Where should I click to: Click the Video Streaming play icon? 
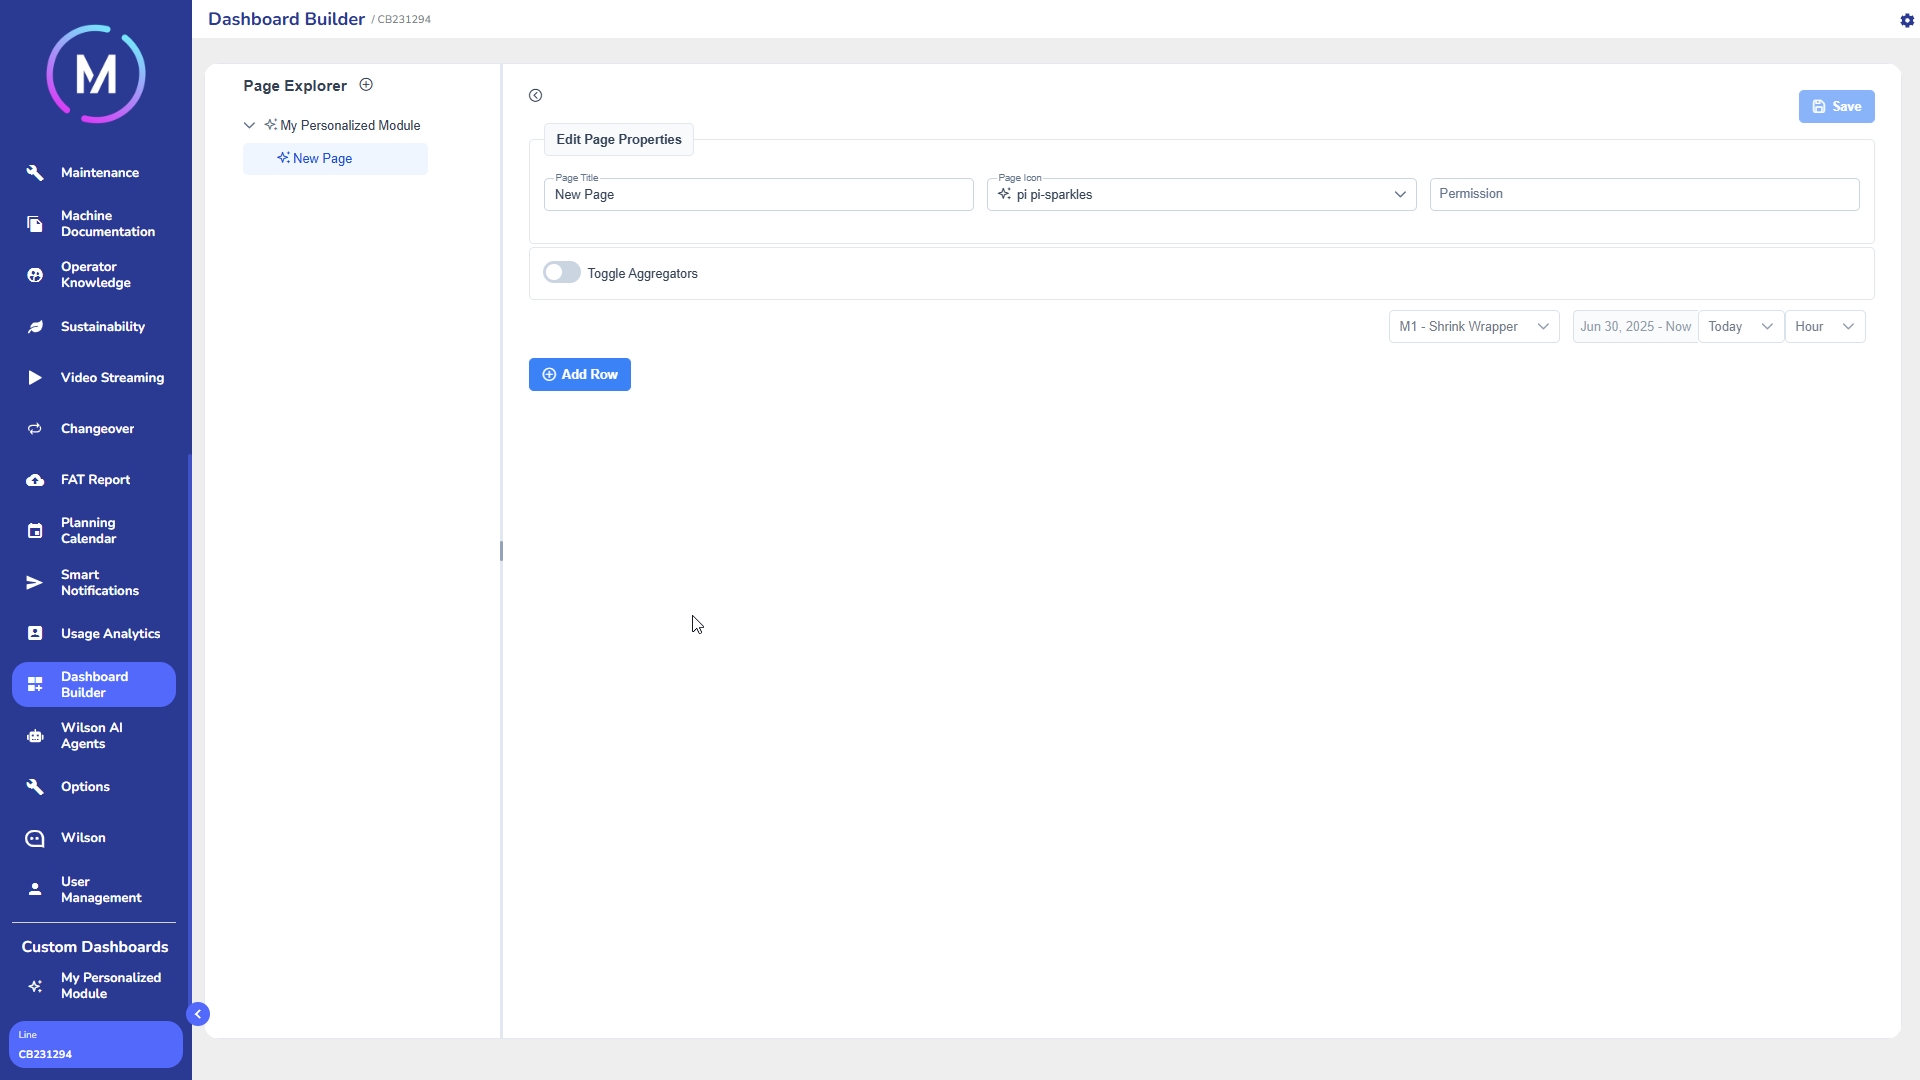tap(35, 378)
